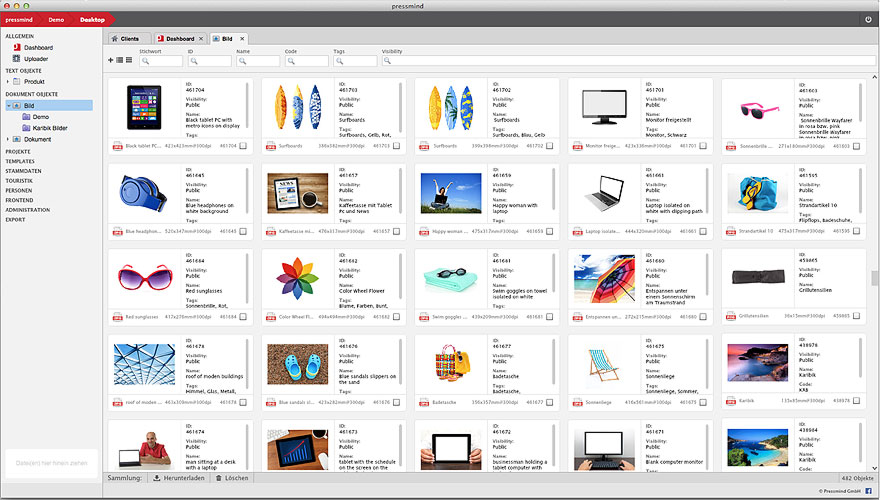Switch to the Clients tab
The width and height of the screenshot is (880, 500).
125,38
